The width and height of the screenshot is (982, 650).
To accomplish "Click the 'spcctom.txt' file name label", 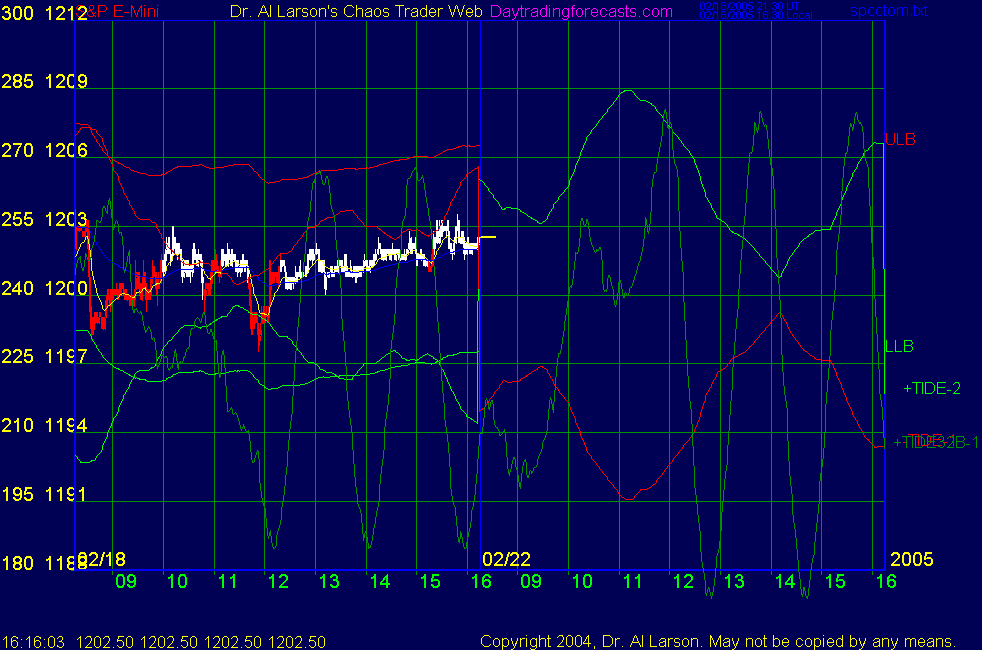I will coord(889,11).
